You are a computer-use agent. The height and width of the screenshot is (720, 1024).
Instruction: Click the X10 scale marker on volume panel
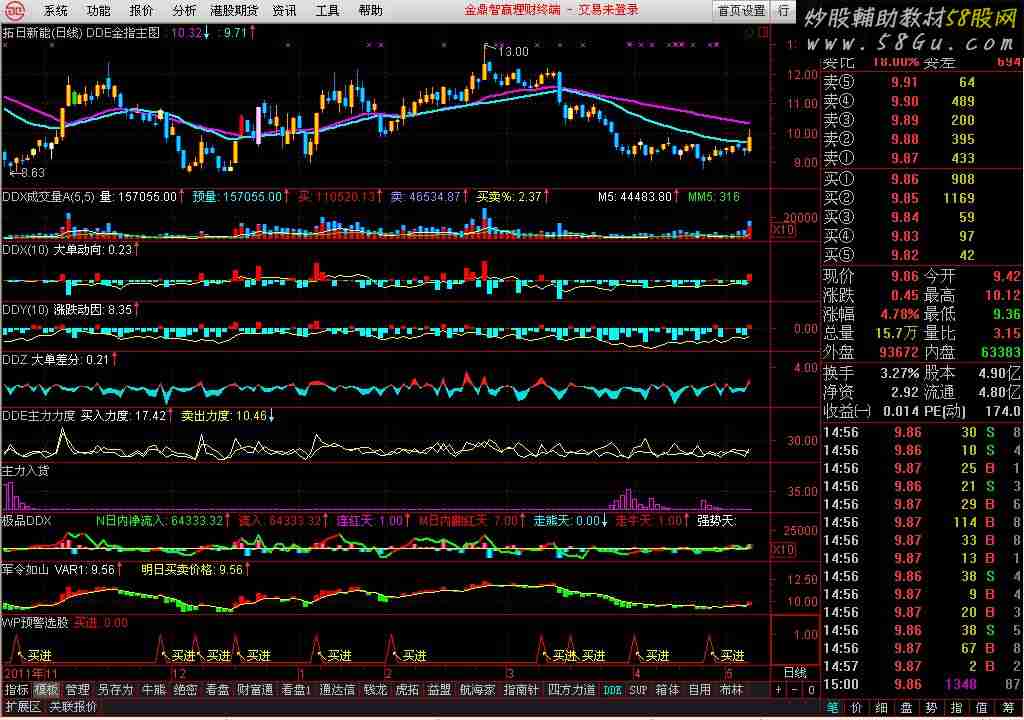tap(783, 230)
